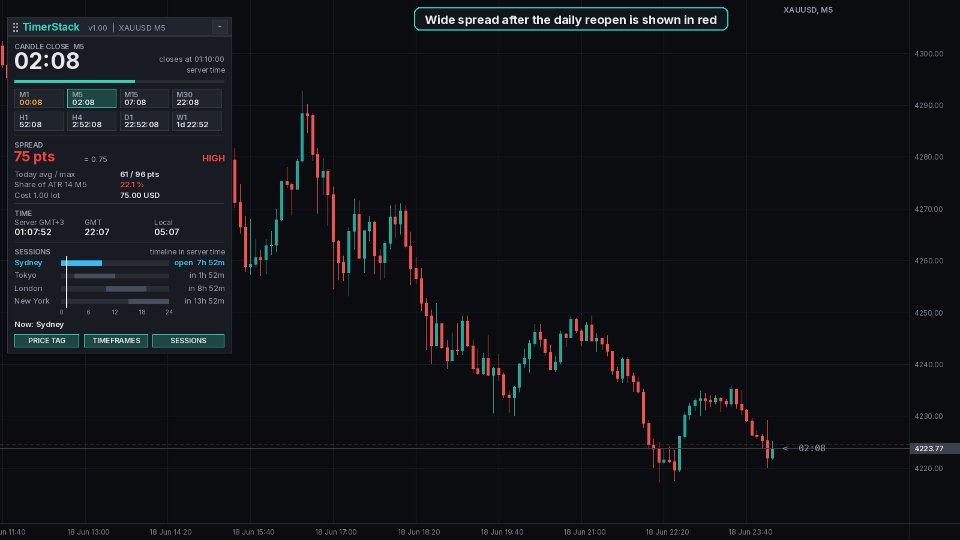Click the 61 / 96 pts value

point(140,174)
